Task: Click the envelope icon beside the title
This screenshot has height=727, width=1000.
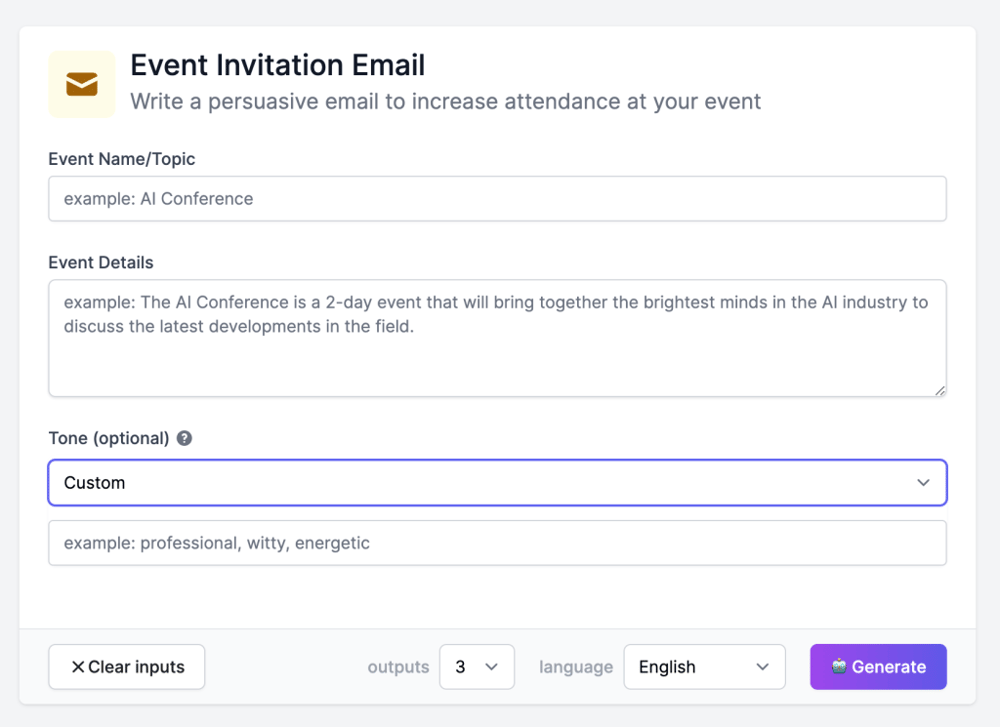Action: [x=82, y=84]
